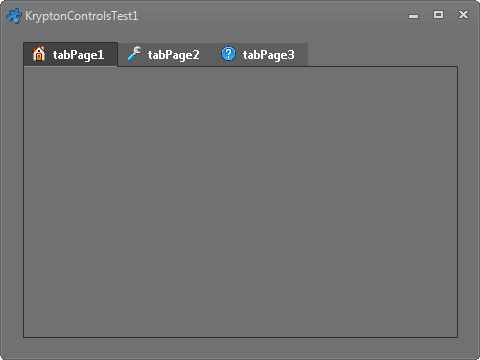Click the empty tabPage1 content panel center
480x360 pixels.
point(240,202)
